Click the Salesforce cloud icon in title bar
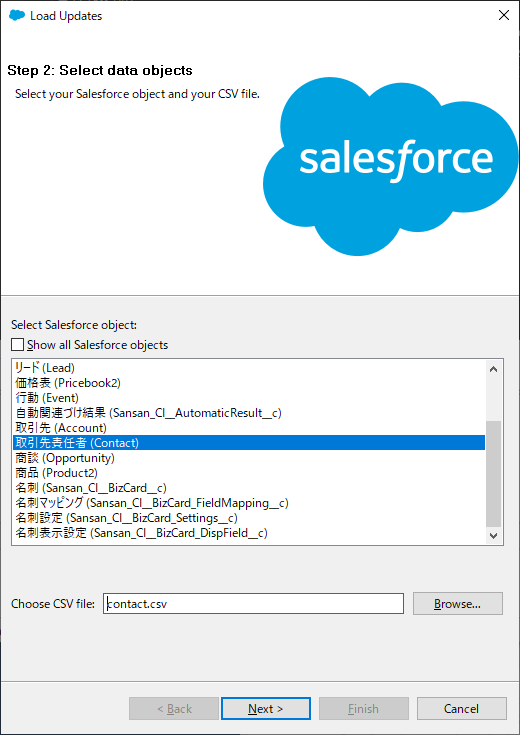 tap(17, 15)
